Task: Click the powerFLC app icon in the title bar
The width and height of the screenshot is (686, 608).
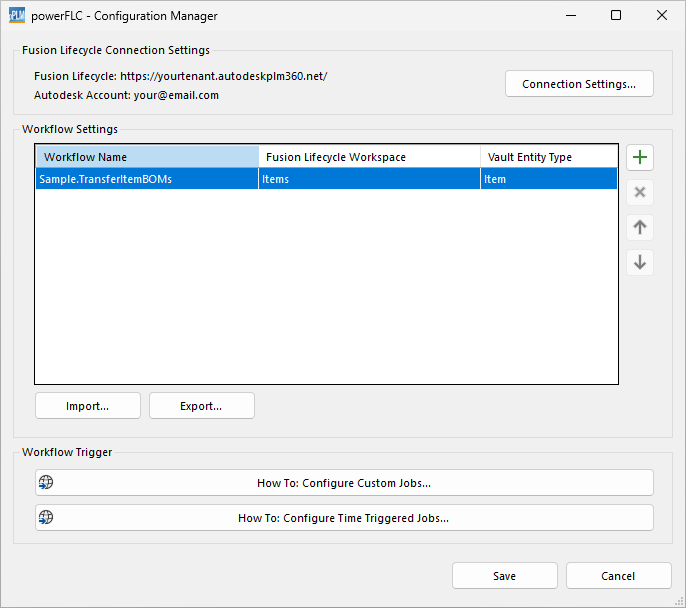Action: (x=16, y=16)
